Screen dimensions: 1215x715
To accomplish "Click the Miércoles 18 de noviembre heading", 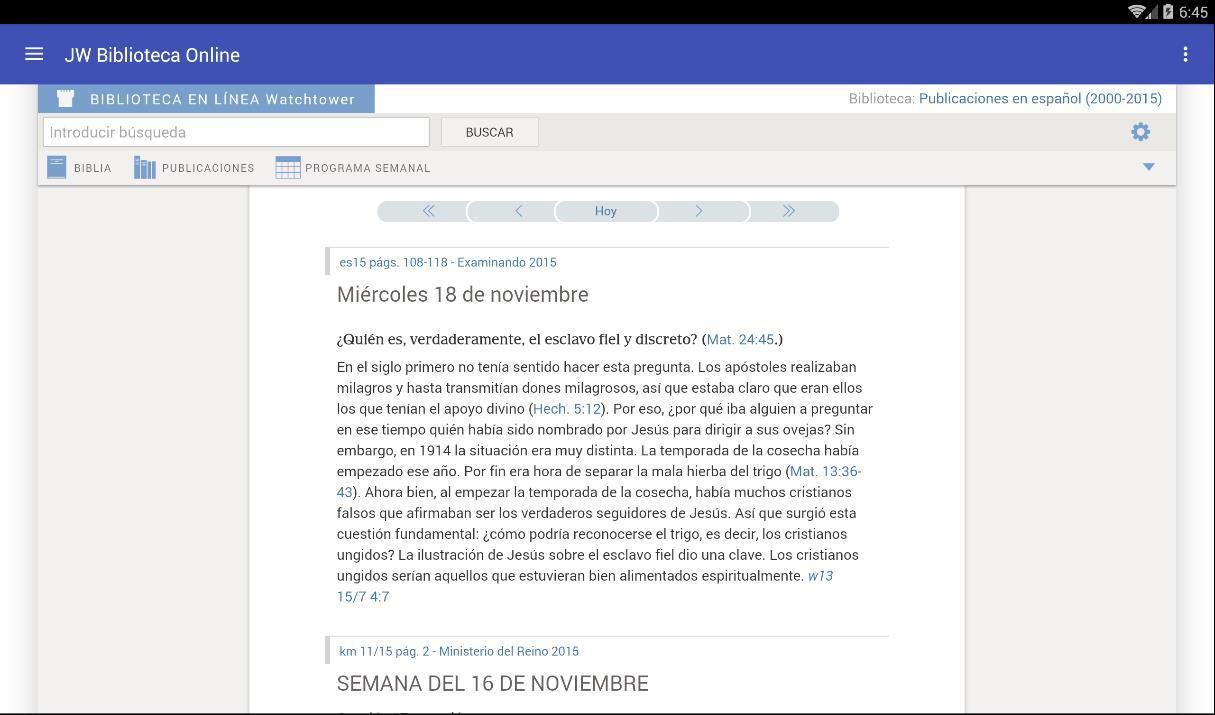I will [x=463, y=295].
